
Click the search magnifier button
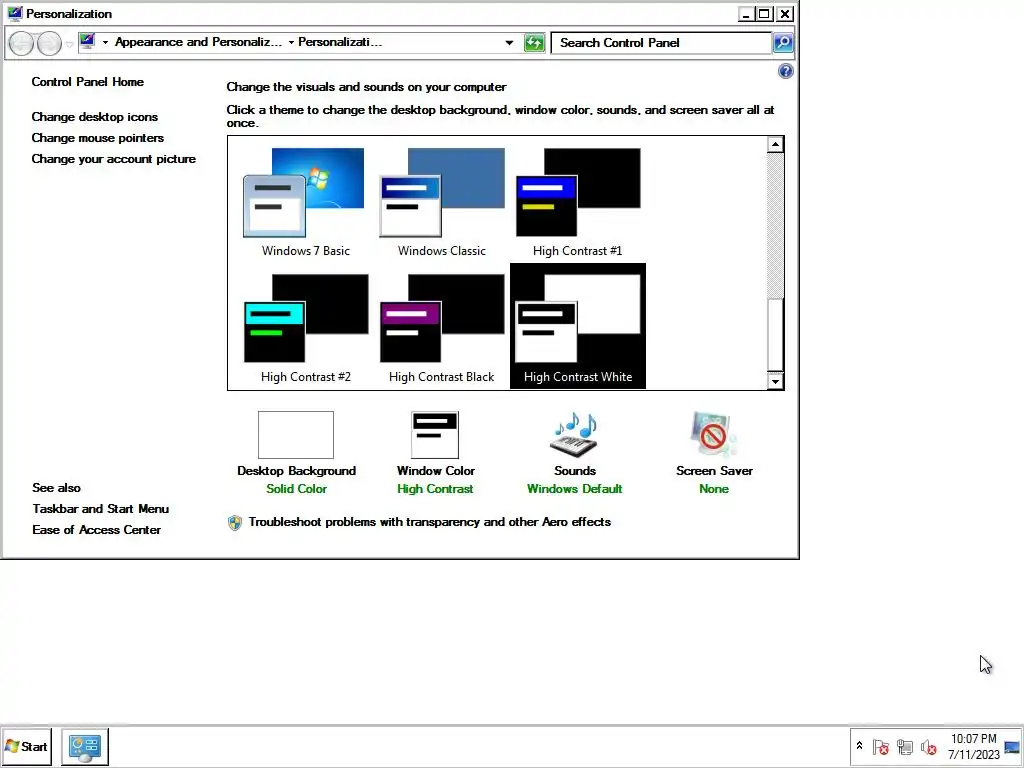pos(783,43)
